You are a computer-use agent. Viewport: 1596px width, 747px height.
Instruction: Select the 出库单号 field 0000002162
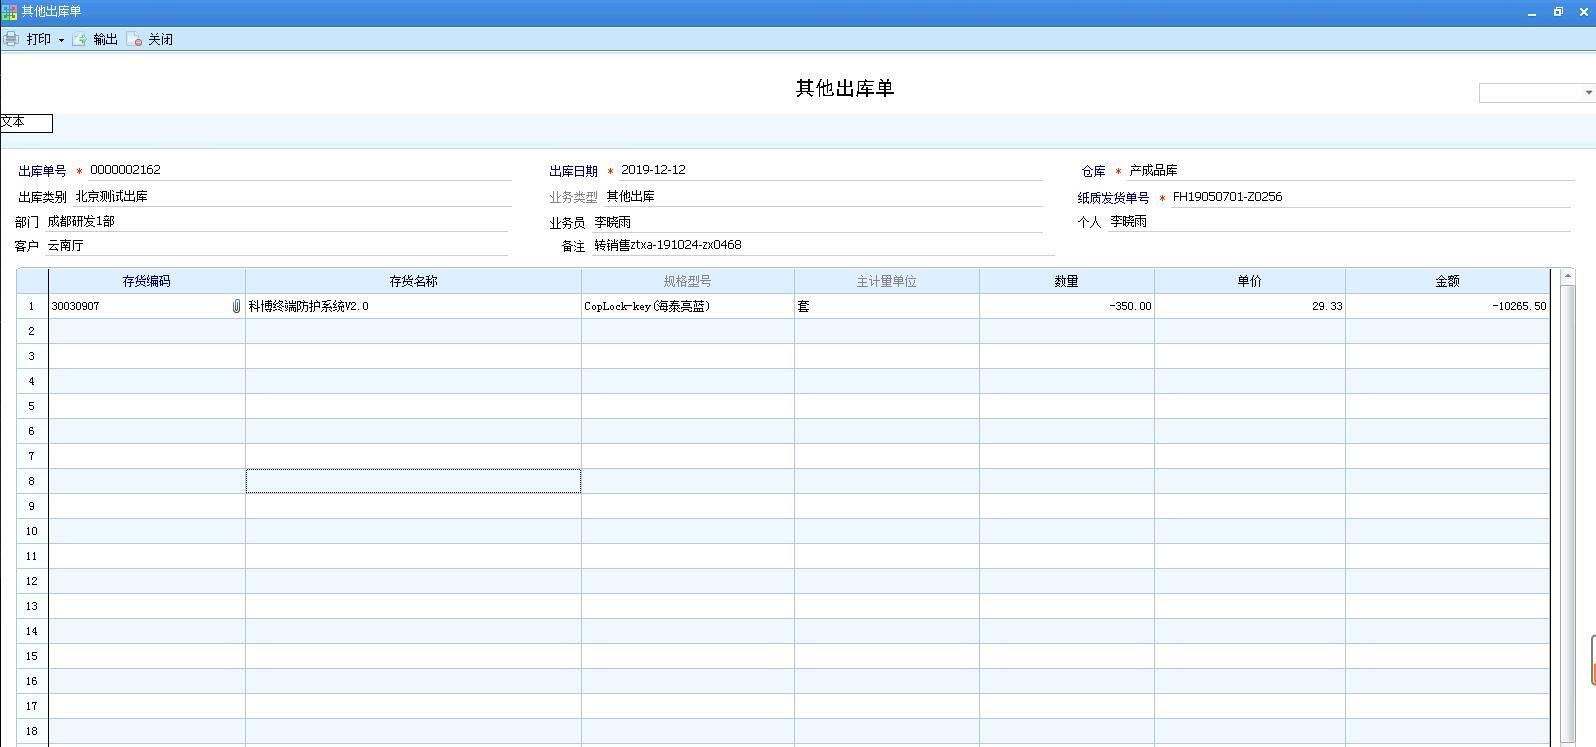[299, 170]
